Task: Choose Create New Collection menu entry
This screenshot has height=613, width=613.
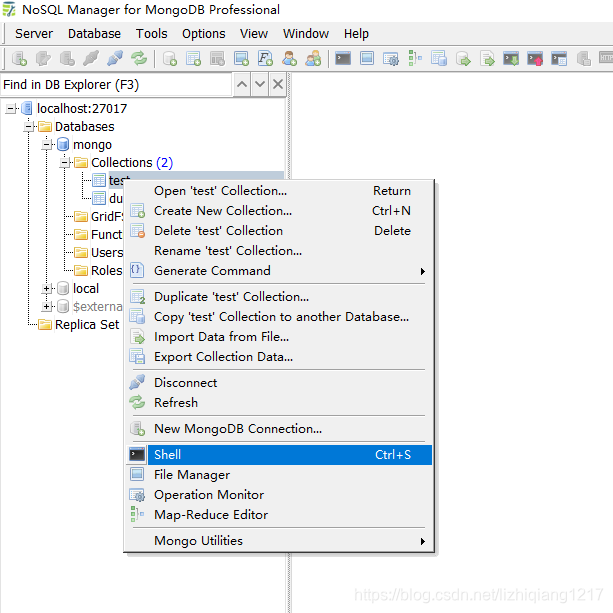Action: click(279, 211)
